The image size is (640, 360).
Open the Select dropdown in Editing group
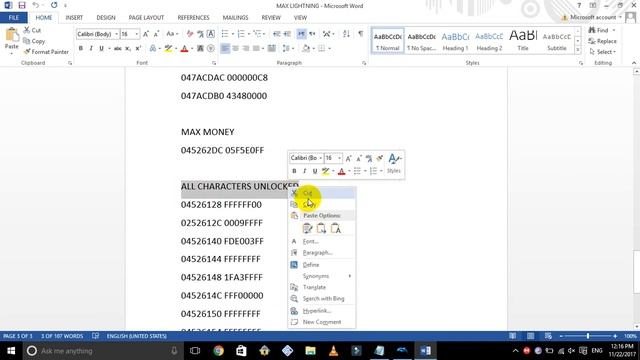(602, 52)
